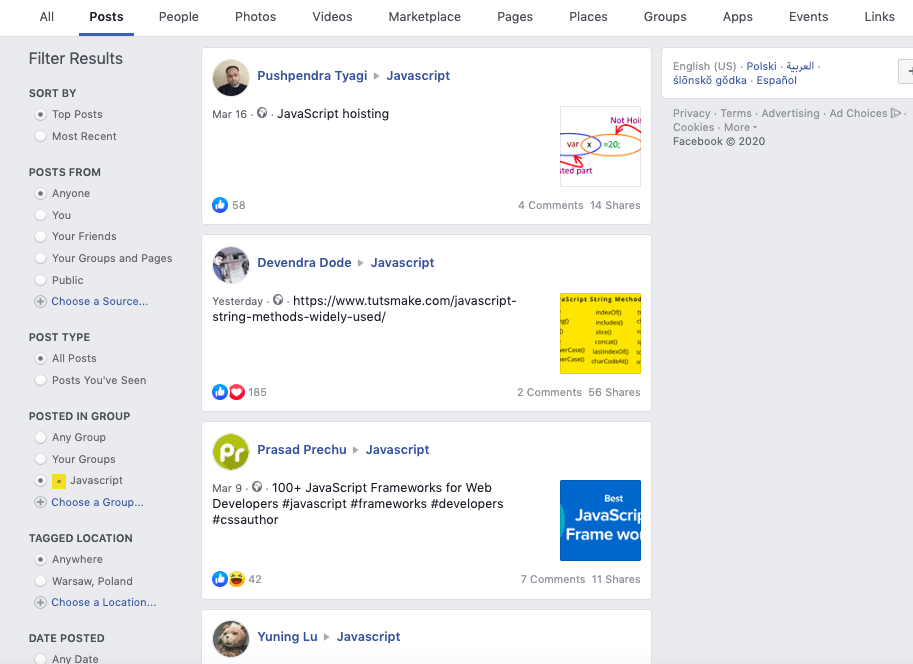This screenshot has width=913, height=664.
Task: Open Pushpendra Tyagi's profile picture
Action: coord(231,77)
